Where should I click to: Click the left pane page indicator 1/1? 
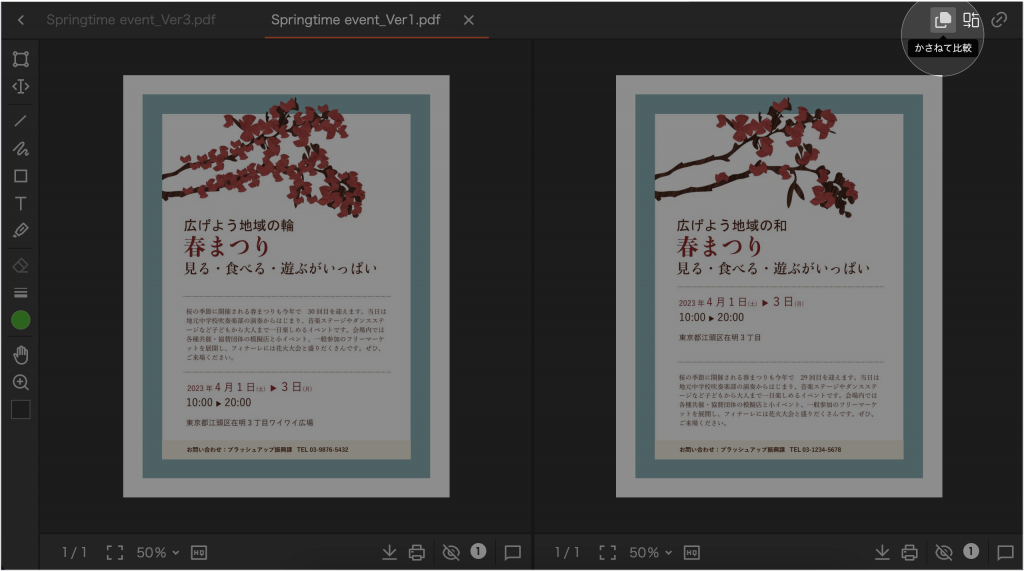coord(74,553)
